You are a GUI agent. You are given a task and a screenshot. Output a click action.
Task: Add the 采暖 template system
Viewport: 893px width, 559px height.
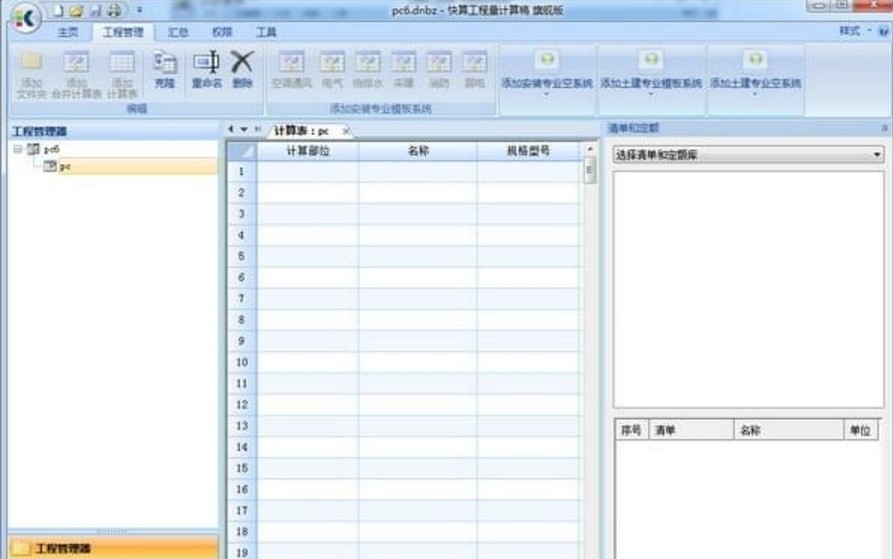[x=403, y=69]
